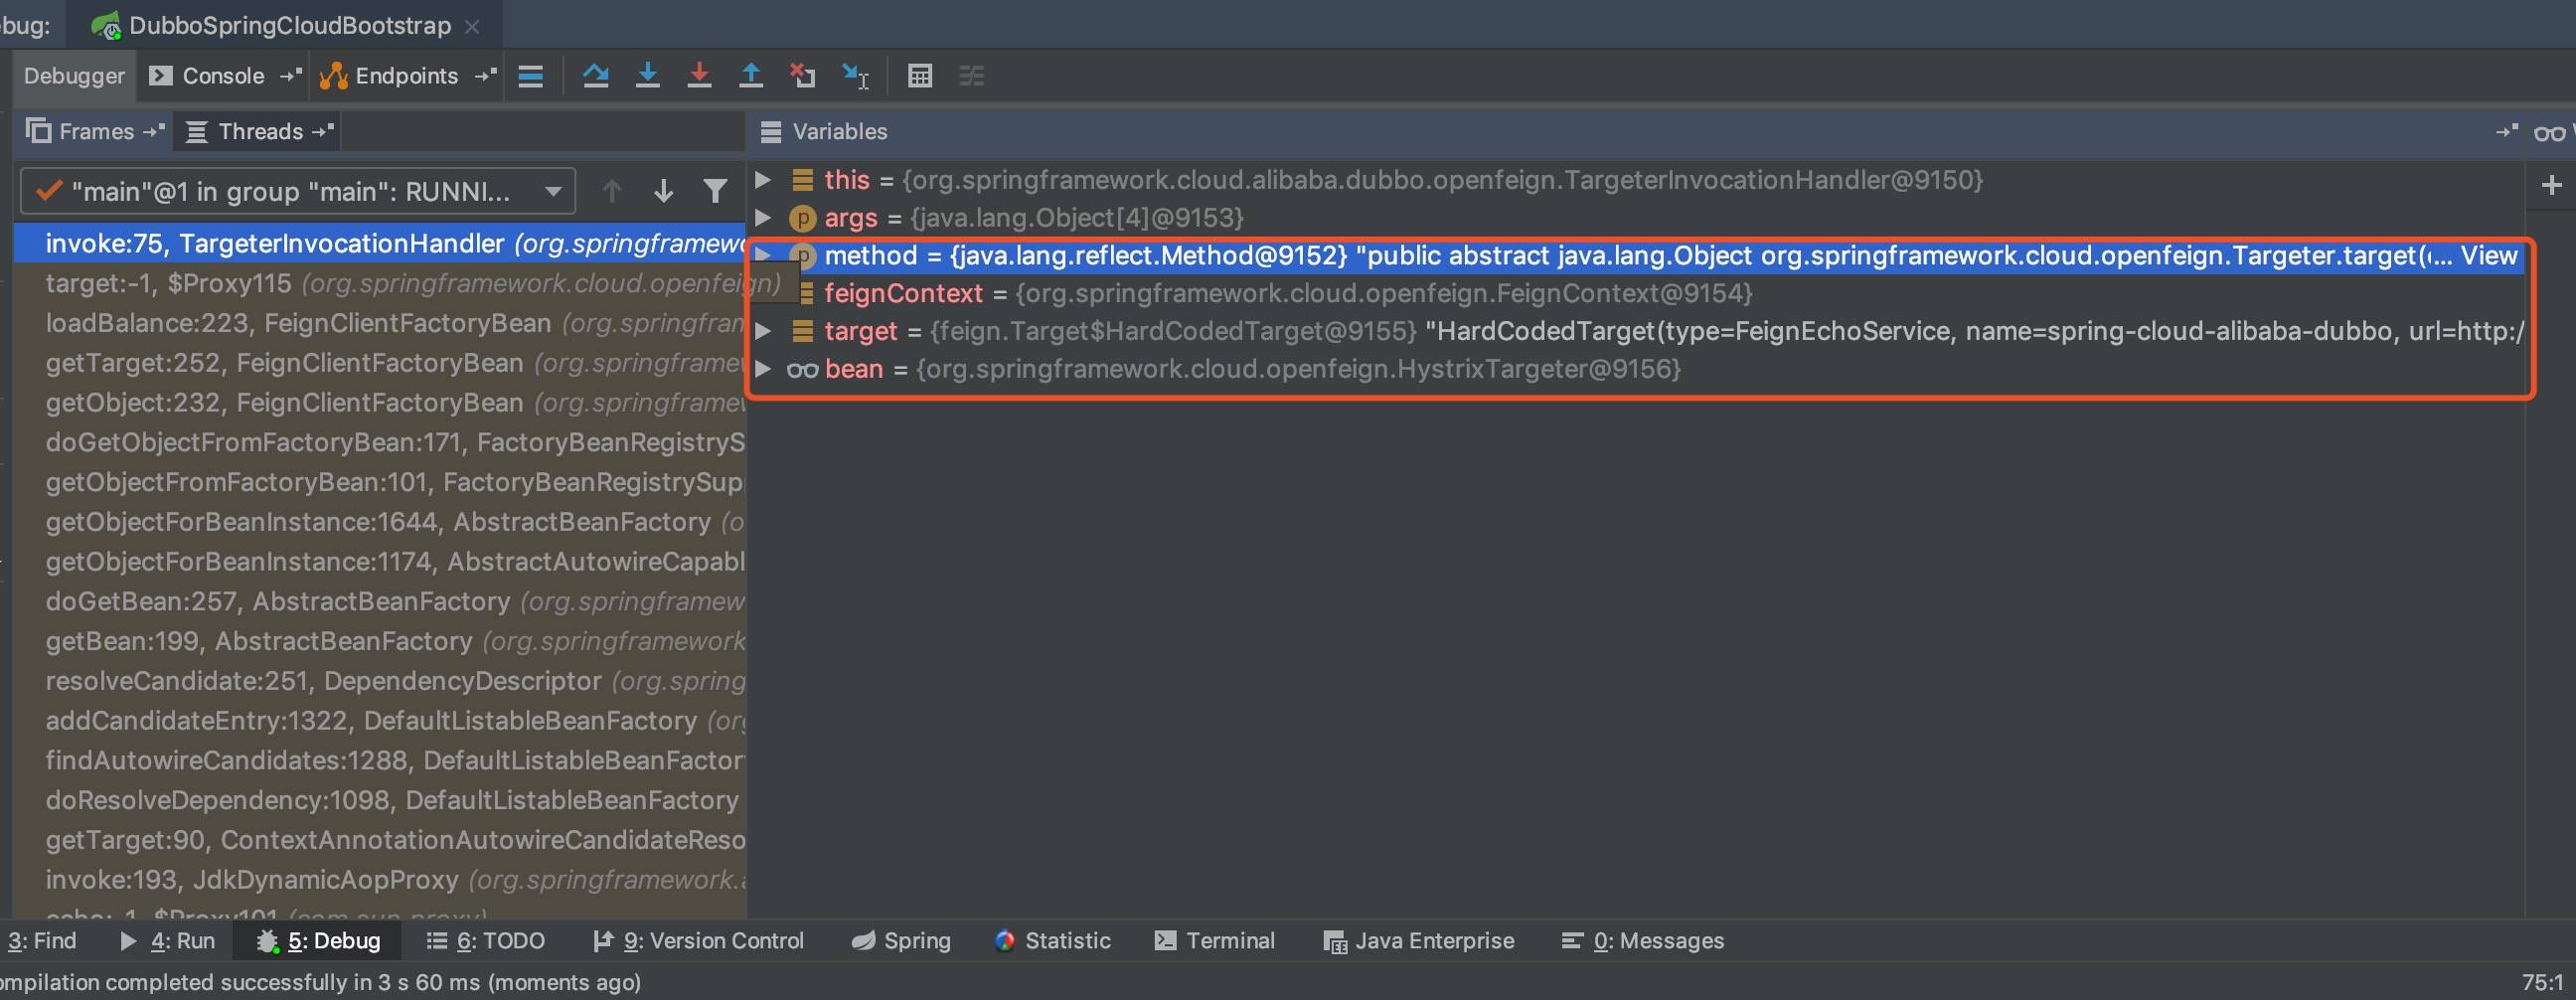Expand the 'this' variable node
Screen dimensions: 2576x1000
tap(763, 180)
